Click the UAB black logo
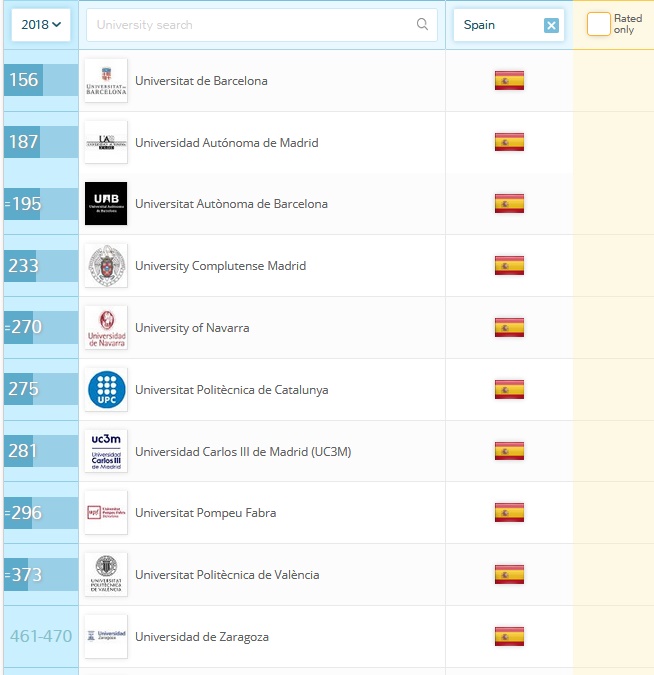 click(106, 203)
